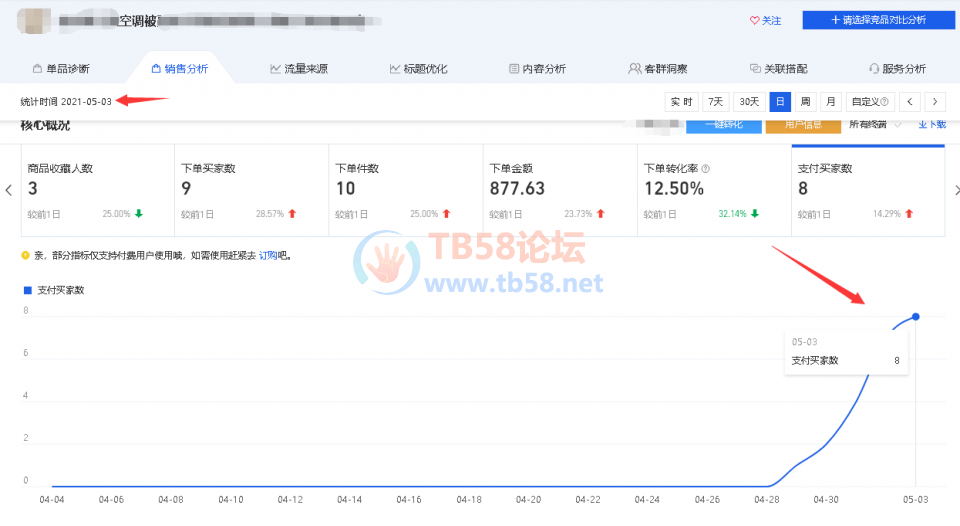This screenshot has height=526, width=960.
Task: Click the heart 关注 follow link
Action: coord(765,20)
